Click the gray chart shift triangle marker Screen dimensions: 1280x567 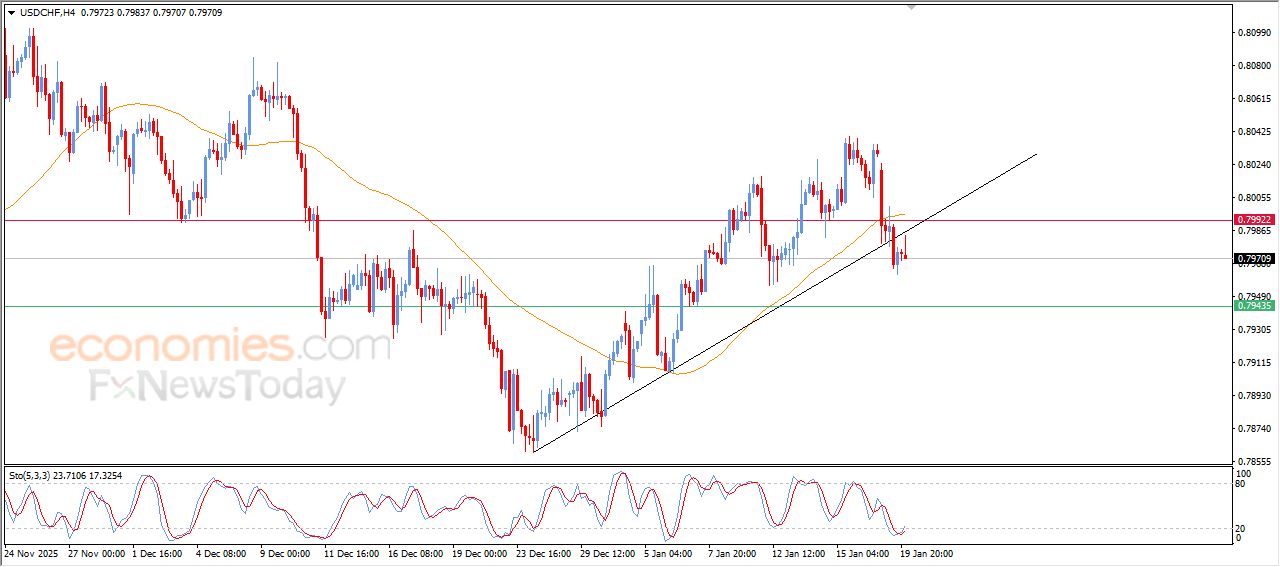click(911, 6)
